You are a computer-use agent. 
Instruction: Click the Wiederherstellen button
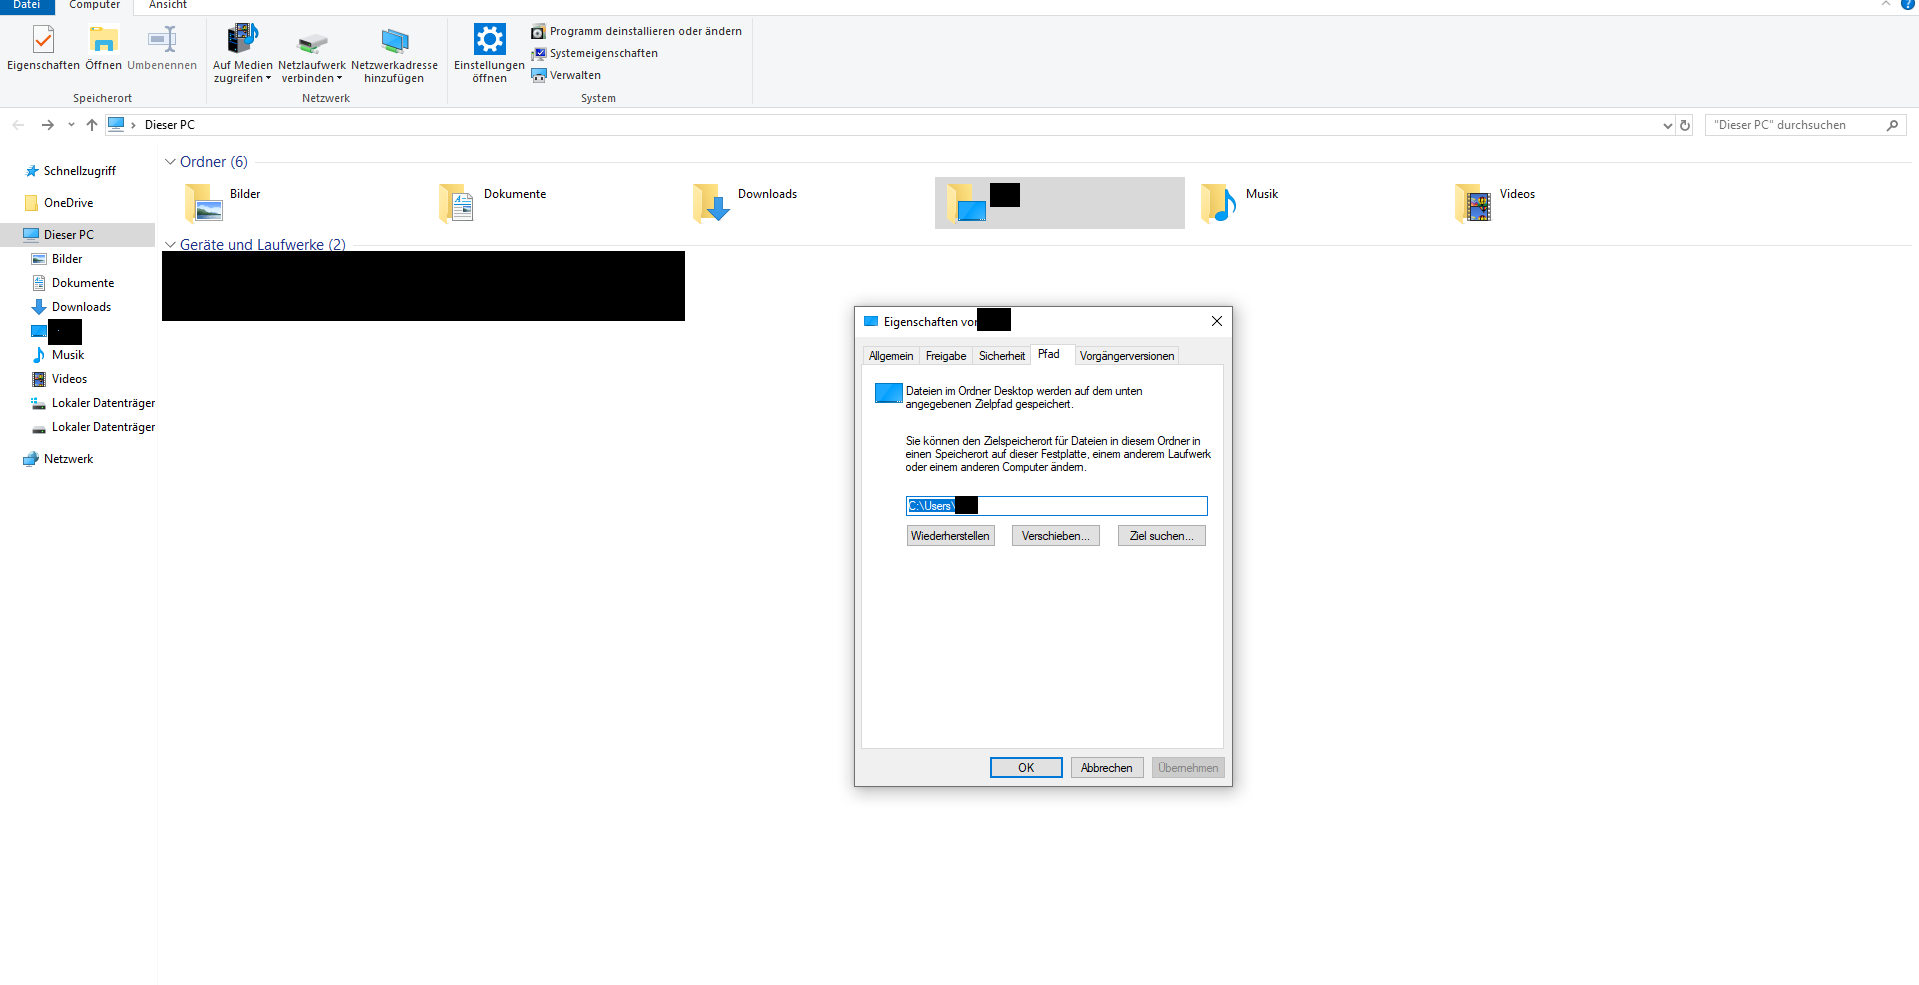[x=951, y=536]
